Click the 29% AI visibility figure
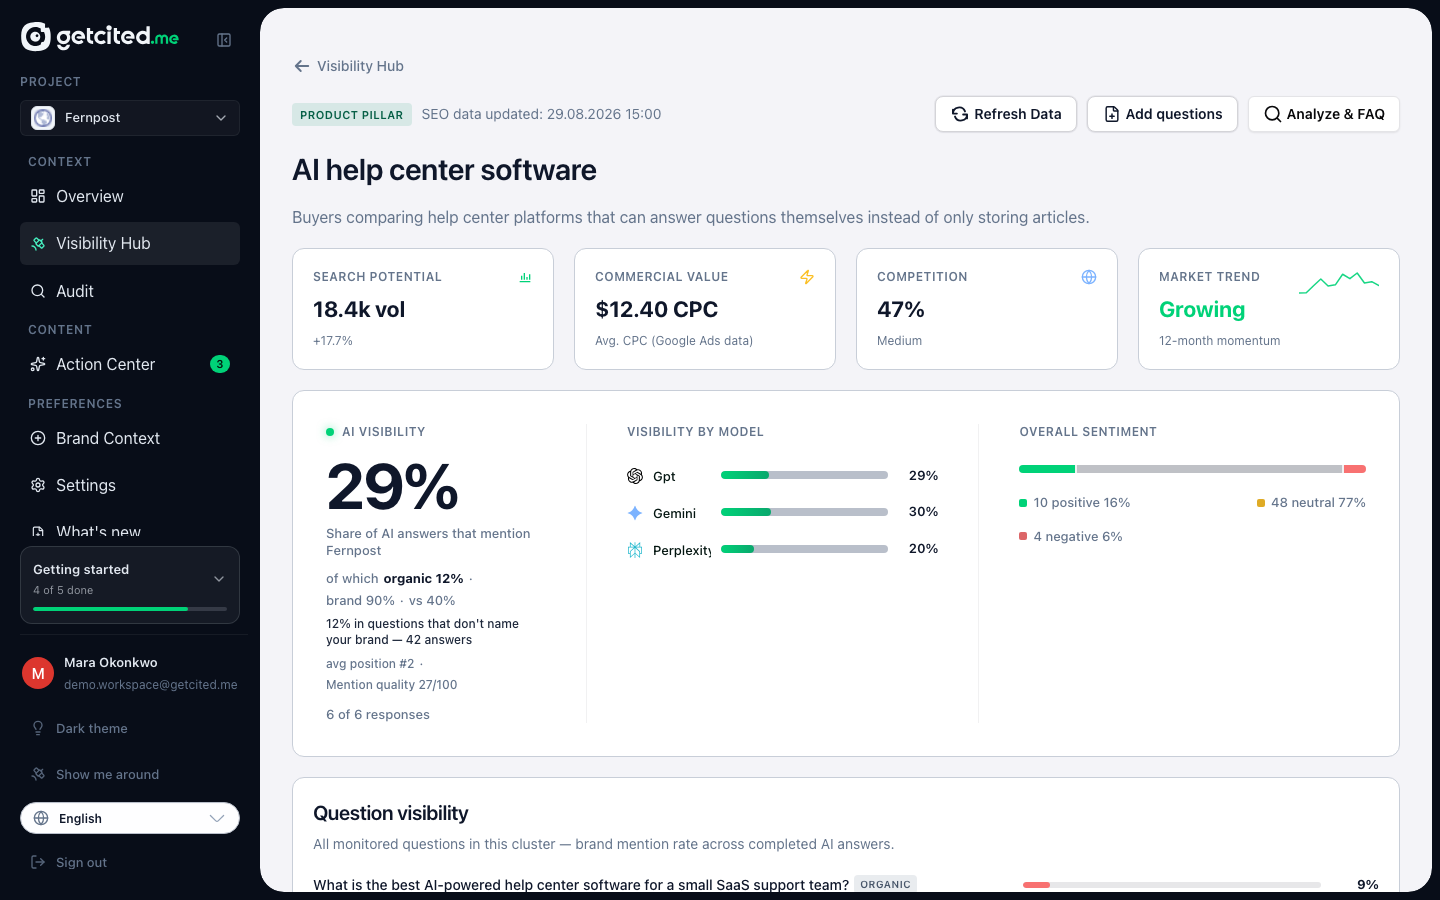This screenshot has height=900, width=1440. pos(392,487)
